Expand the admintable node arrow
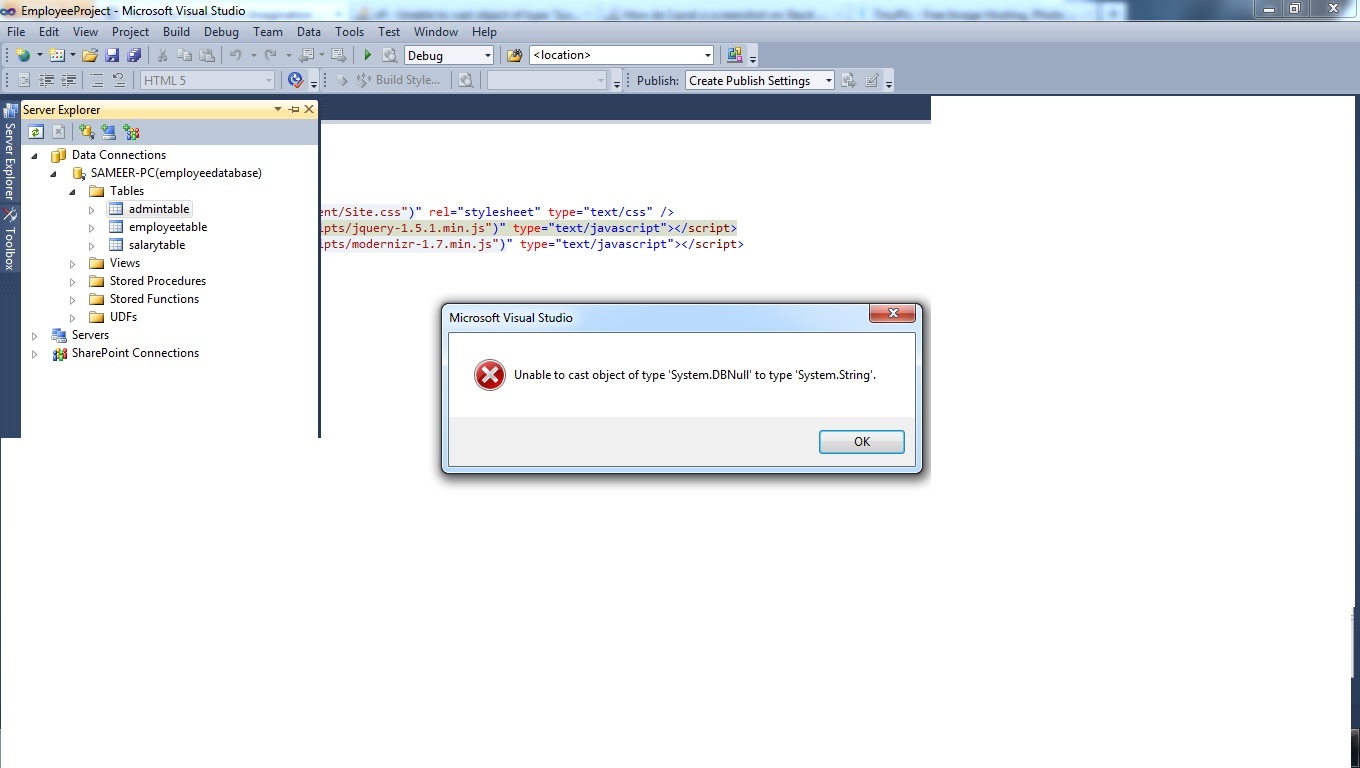 coord(92,209)
